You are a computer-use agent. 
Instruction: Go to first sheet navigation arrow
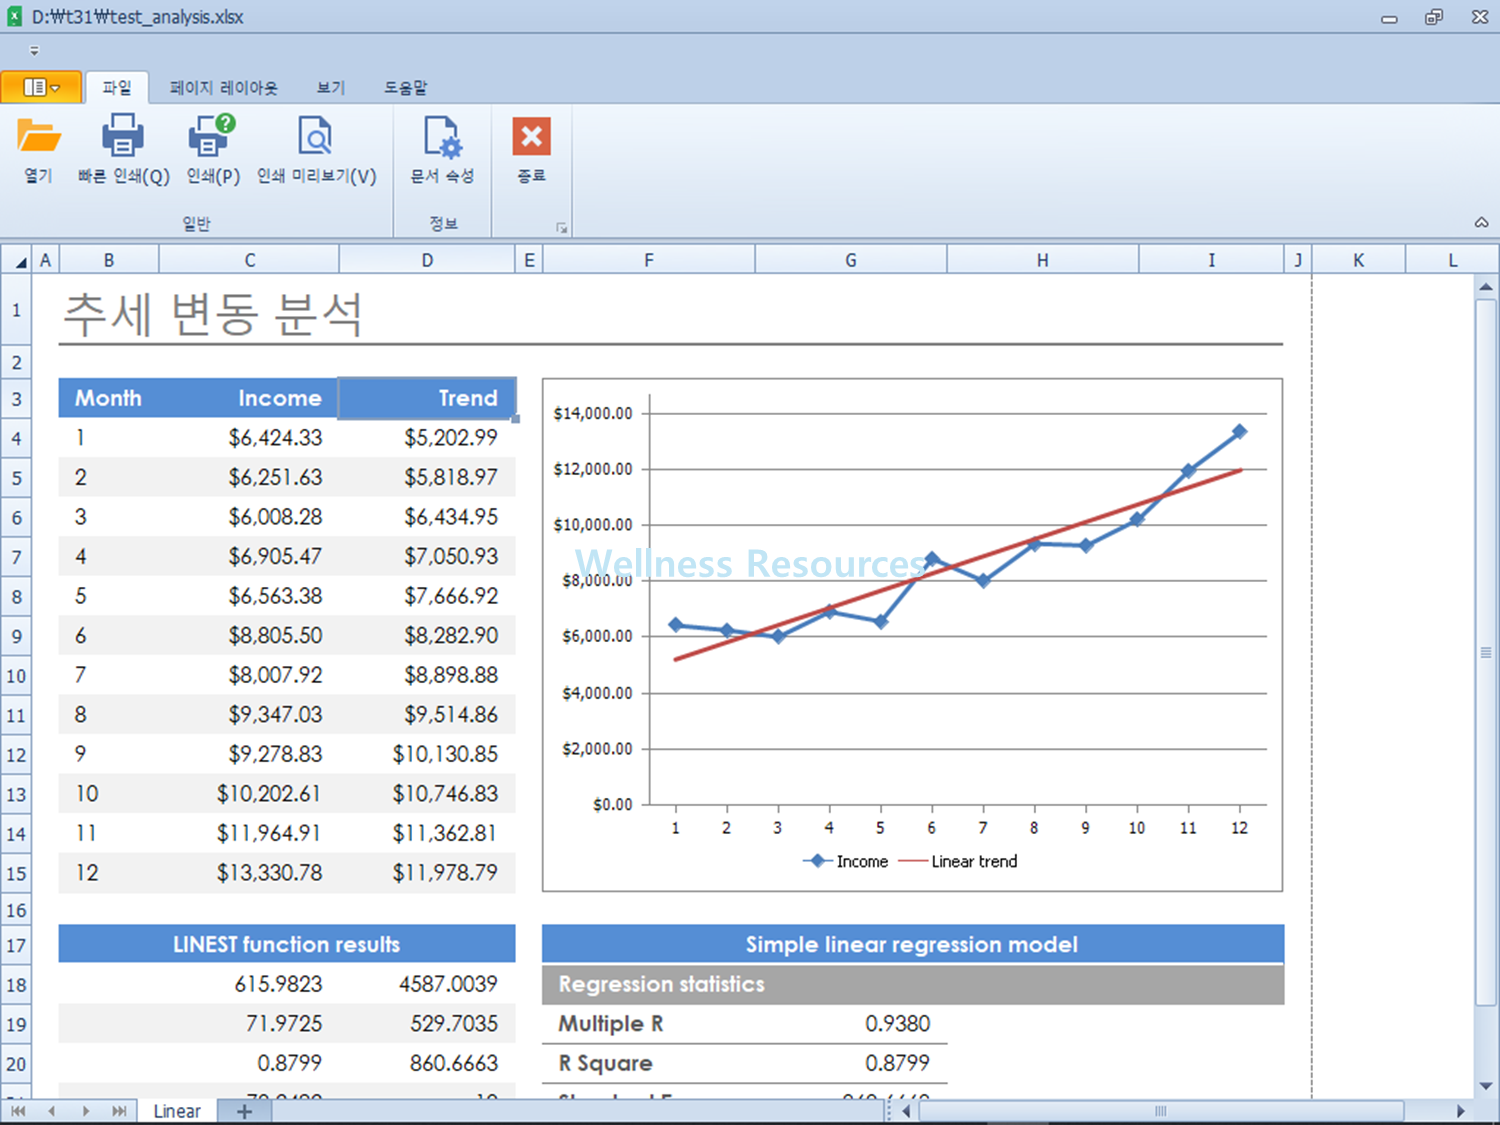click(18, 1111)
